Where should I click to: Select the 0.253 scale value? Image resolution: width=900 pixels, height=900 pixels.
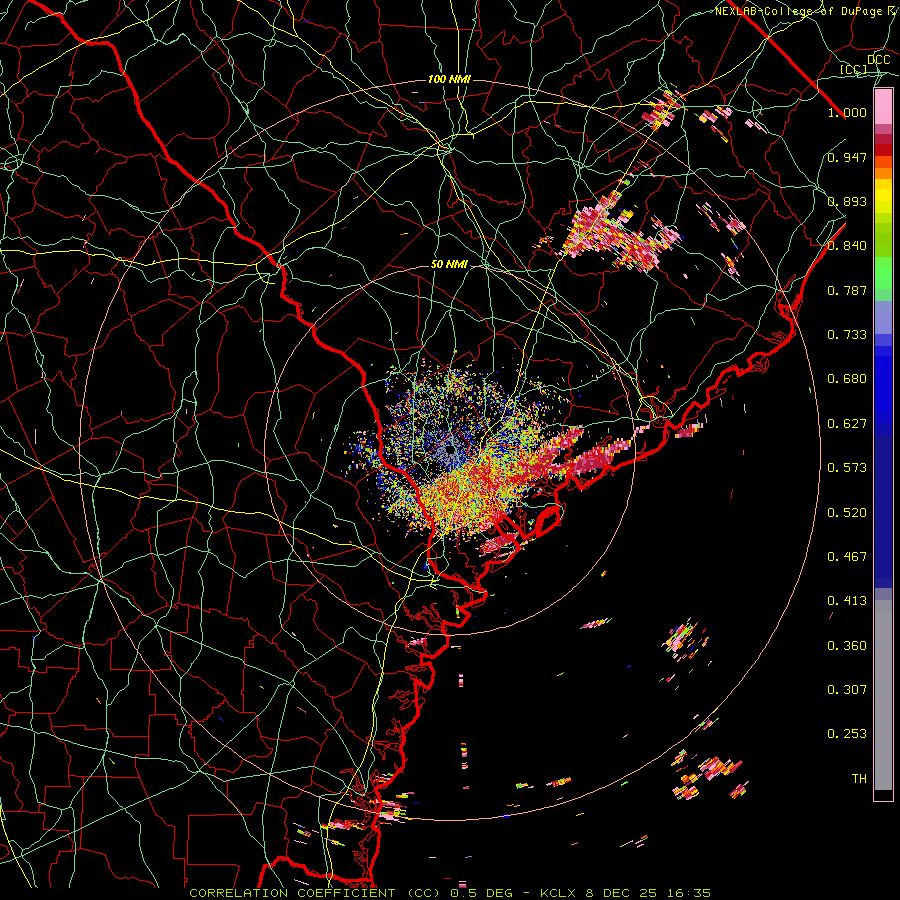tap(847, 733)
